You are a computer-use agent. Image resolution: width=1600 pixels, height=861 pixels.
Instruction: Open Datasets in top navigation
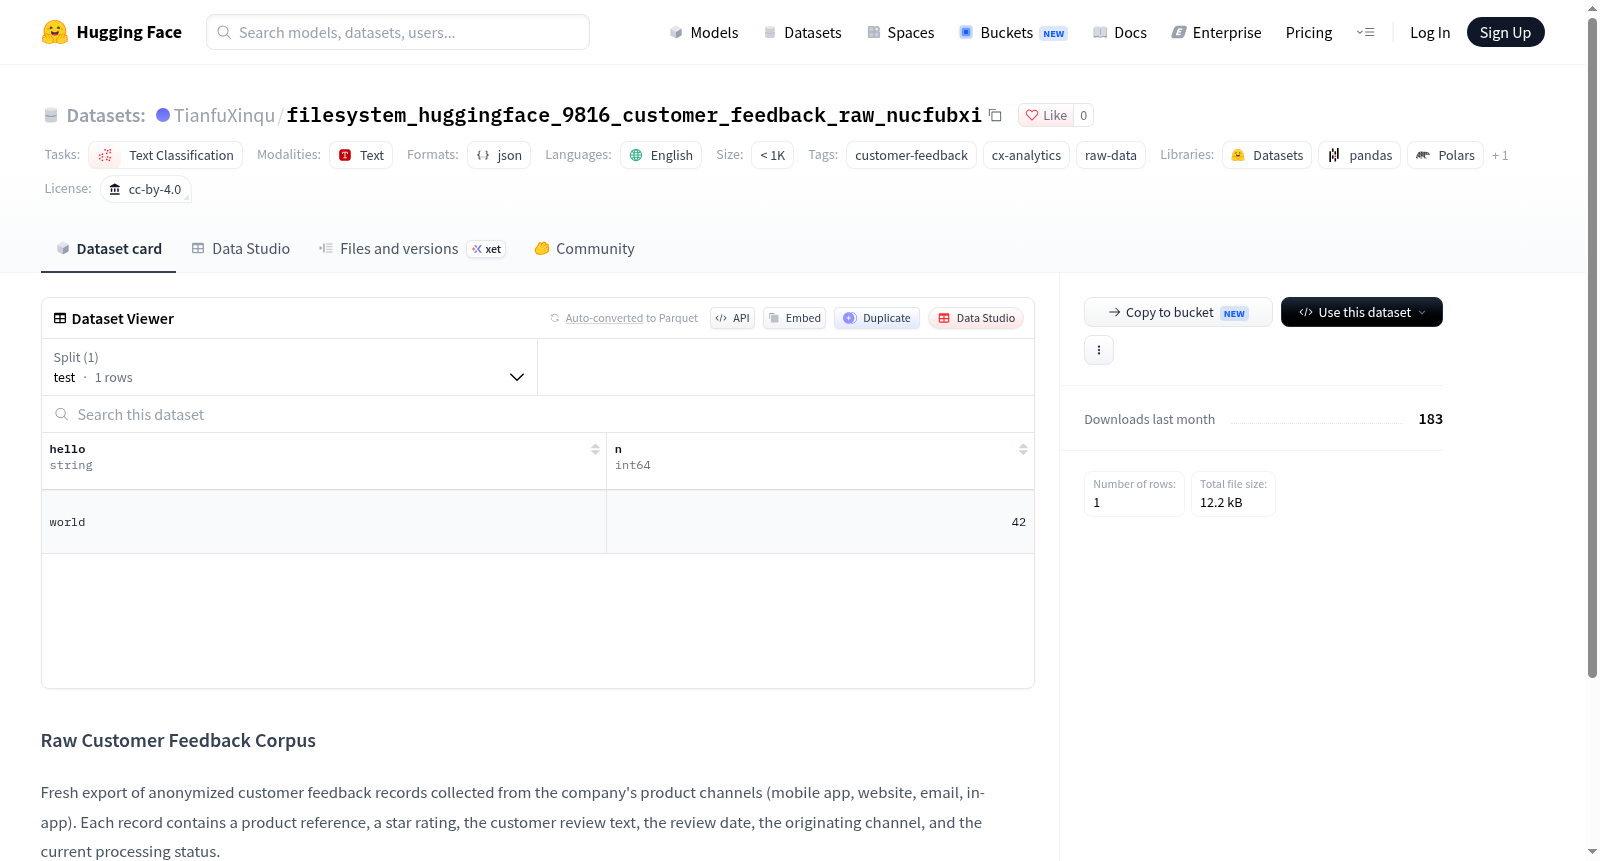pyautogui.click(x=802, y=32)
